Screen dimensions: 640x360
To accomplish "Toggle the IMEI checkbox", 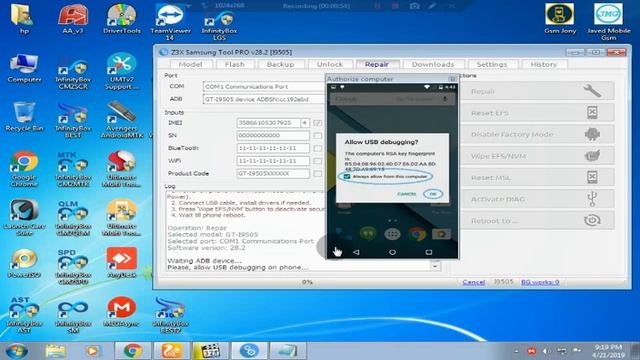I will (318, 122).
